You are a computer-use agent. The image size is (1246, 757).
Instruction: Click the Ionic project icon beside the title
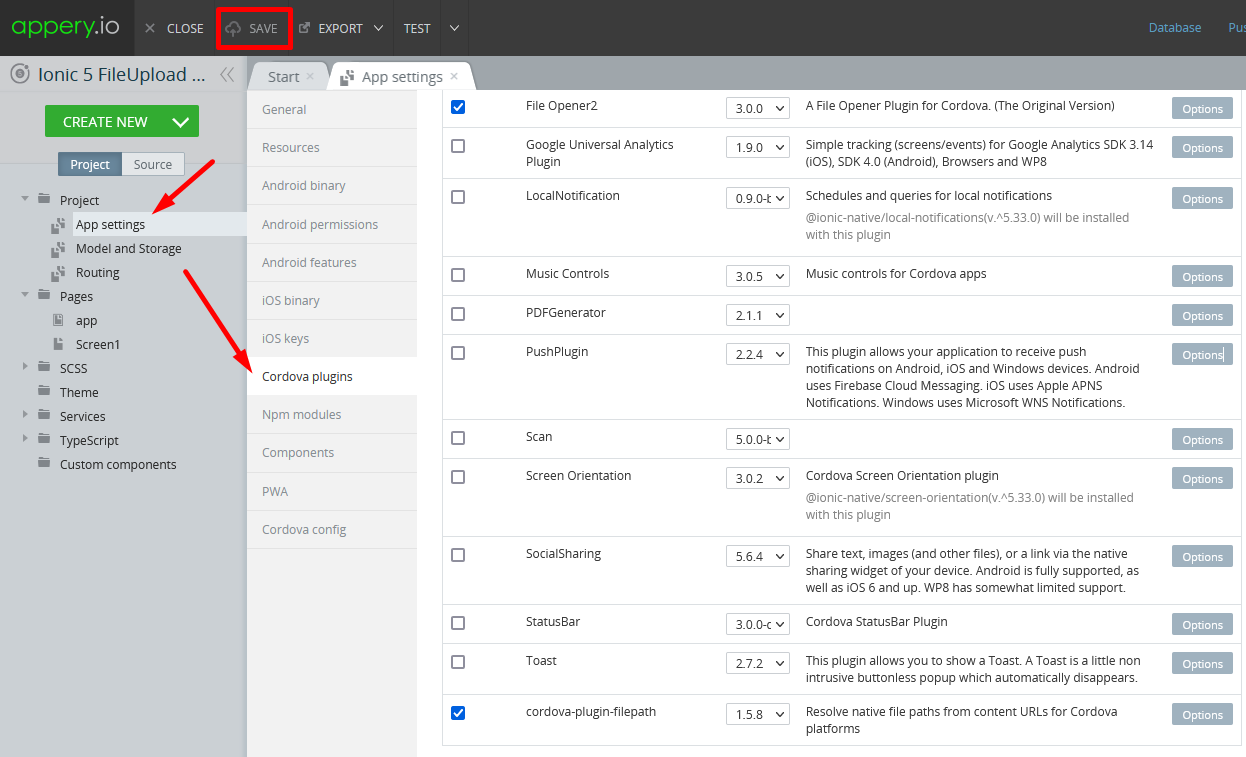[19, 74]
